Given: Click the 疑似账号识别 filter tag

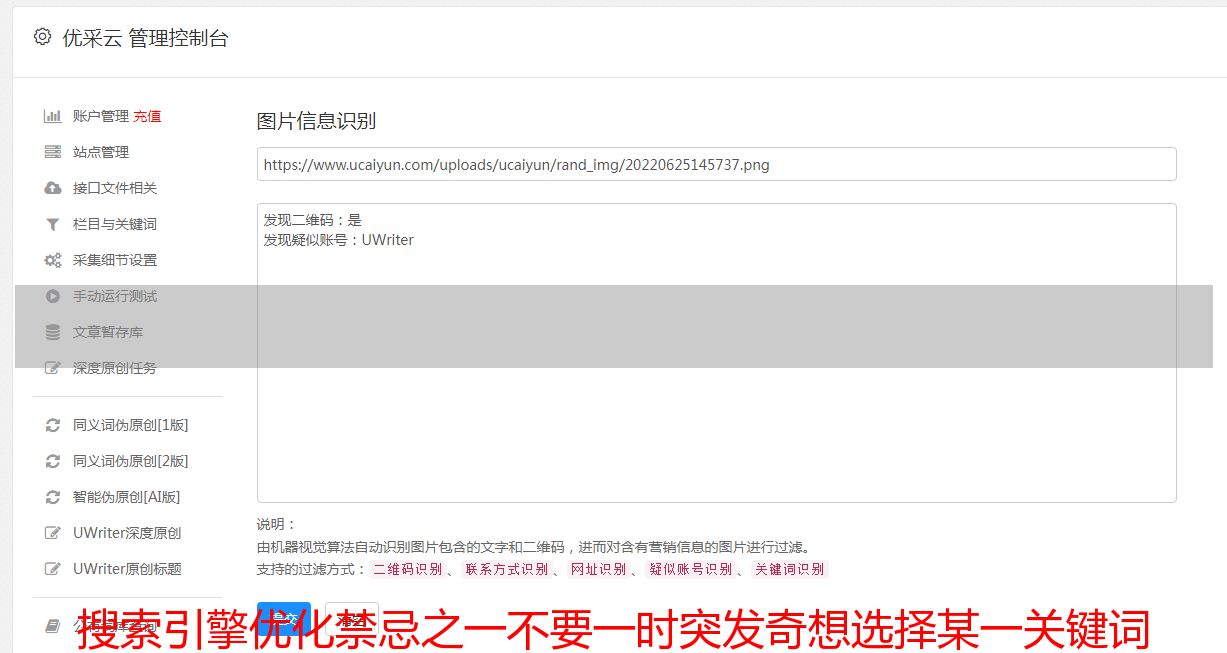Looking at the screenshot, I should click(x=691, y=569).
